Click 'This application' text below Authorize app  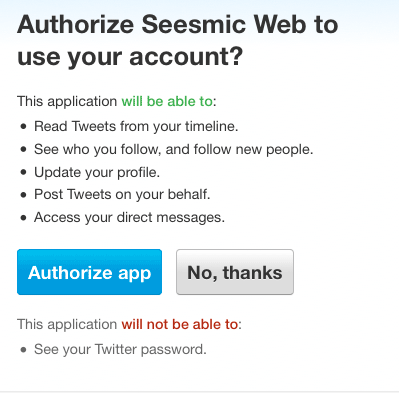[67, 324]
